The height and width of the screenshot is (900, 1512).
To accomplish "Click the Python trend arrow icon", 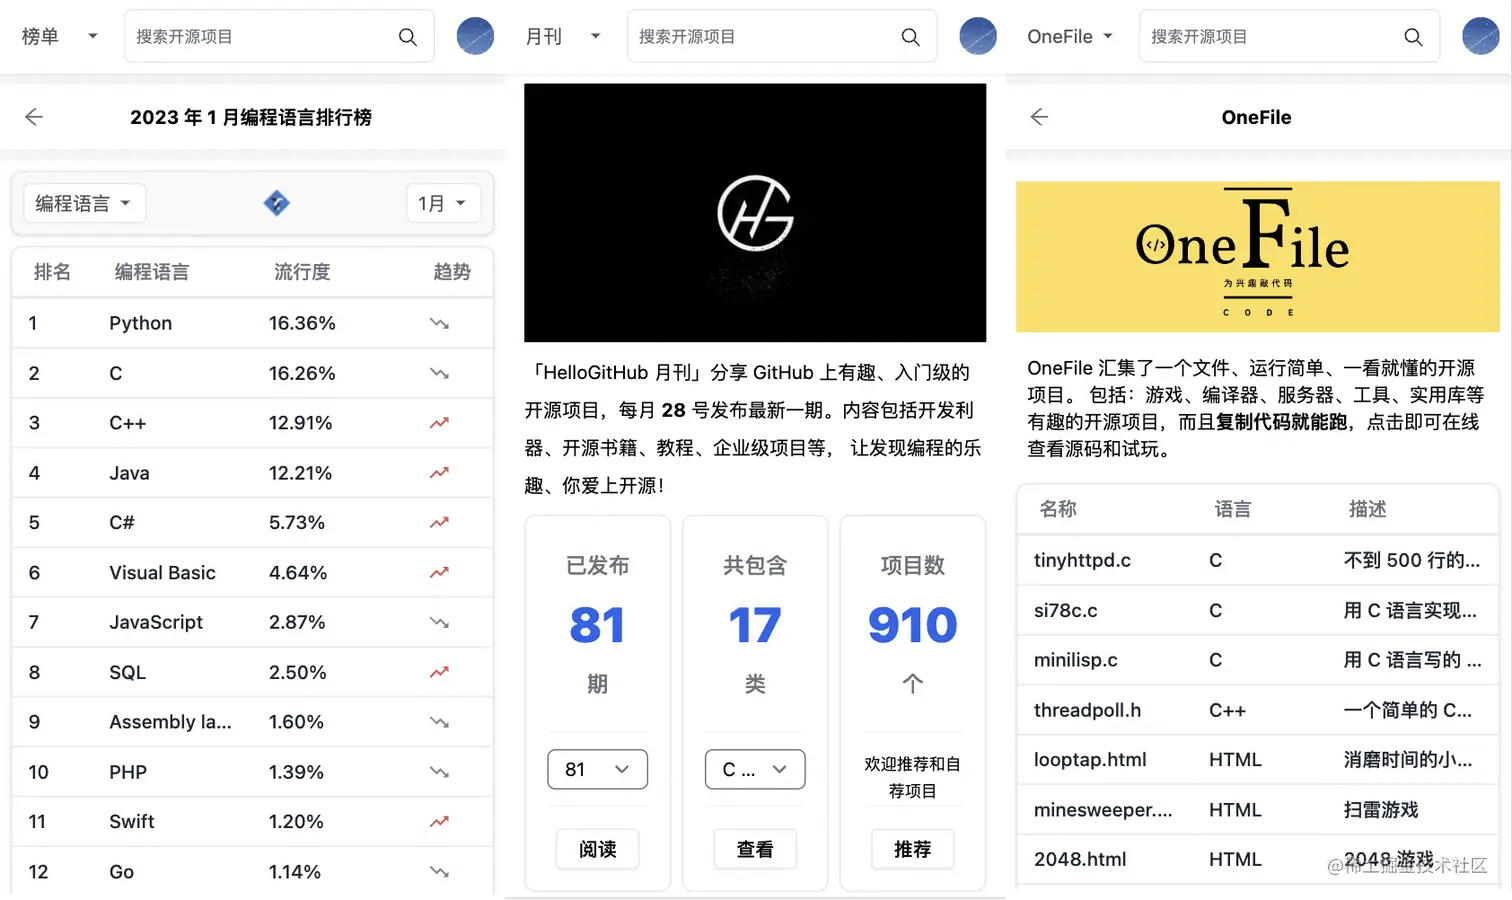I will [x=439, y=323].
